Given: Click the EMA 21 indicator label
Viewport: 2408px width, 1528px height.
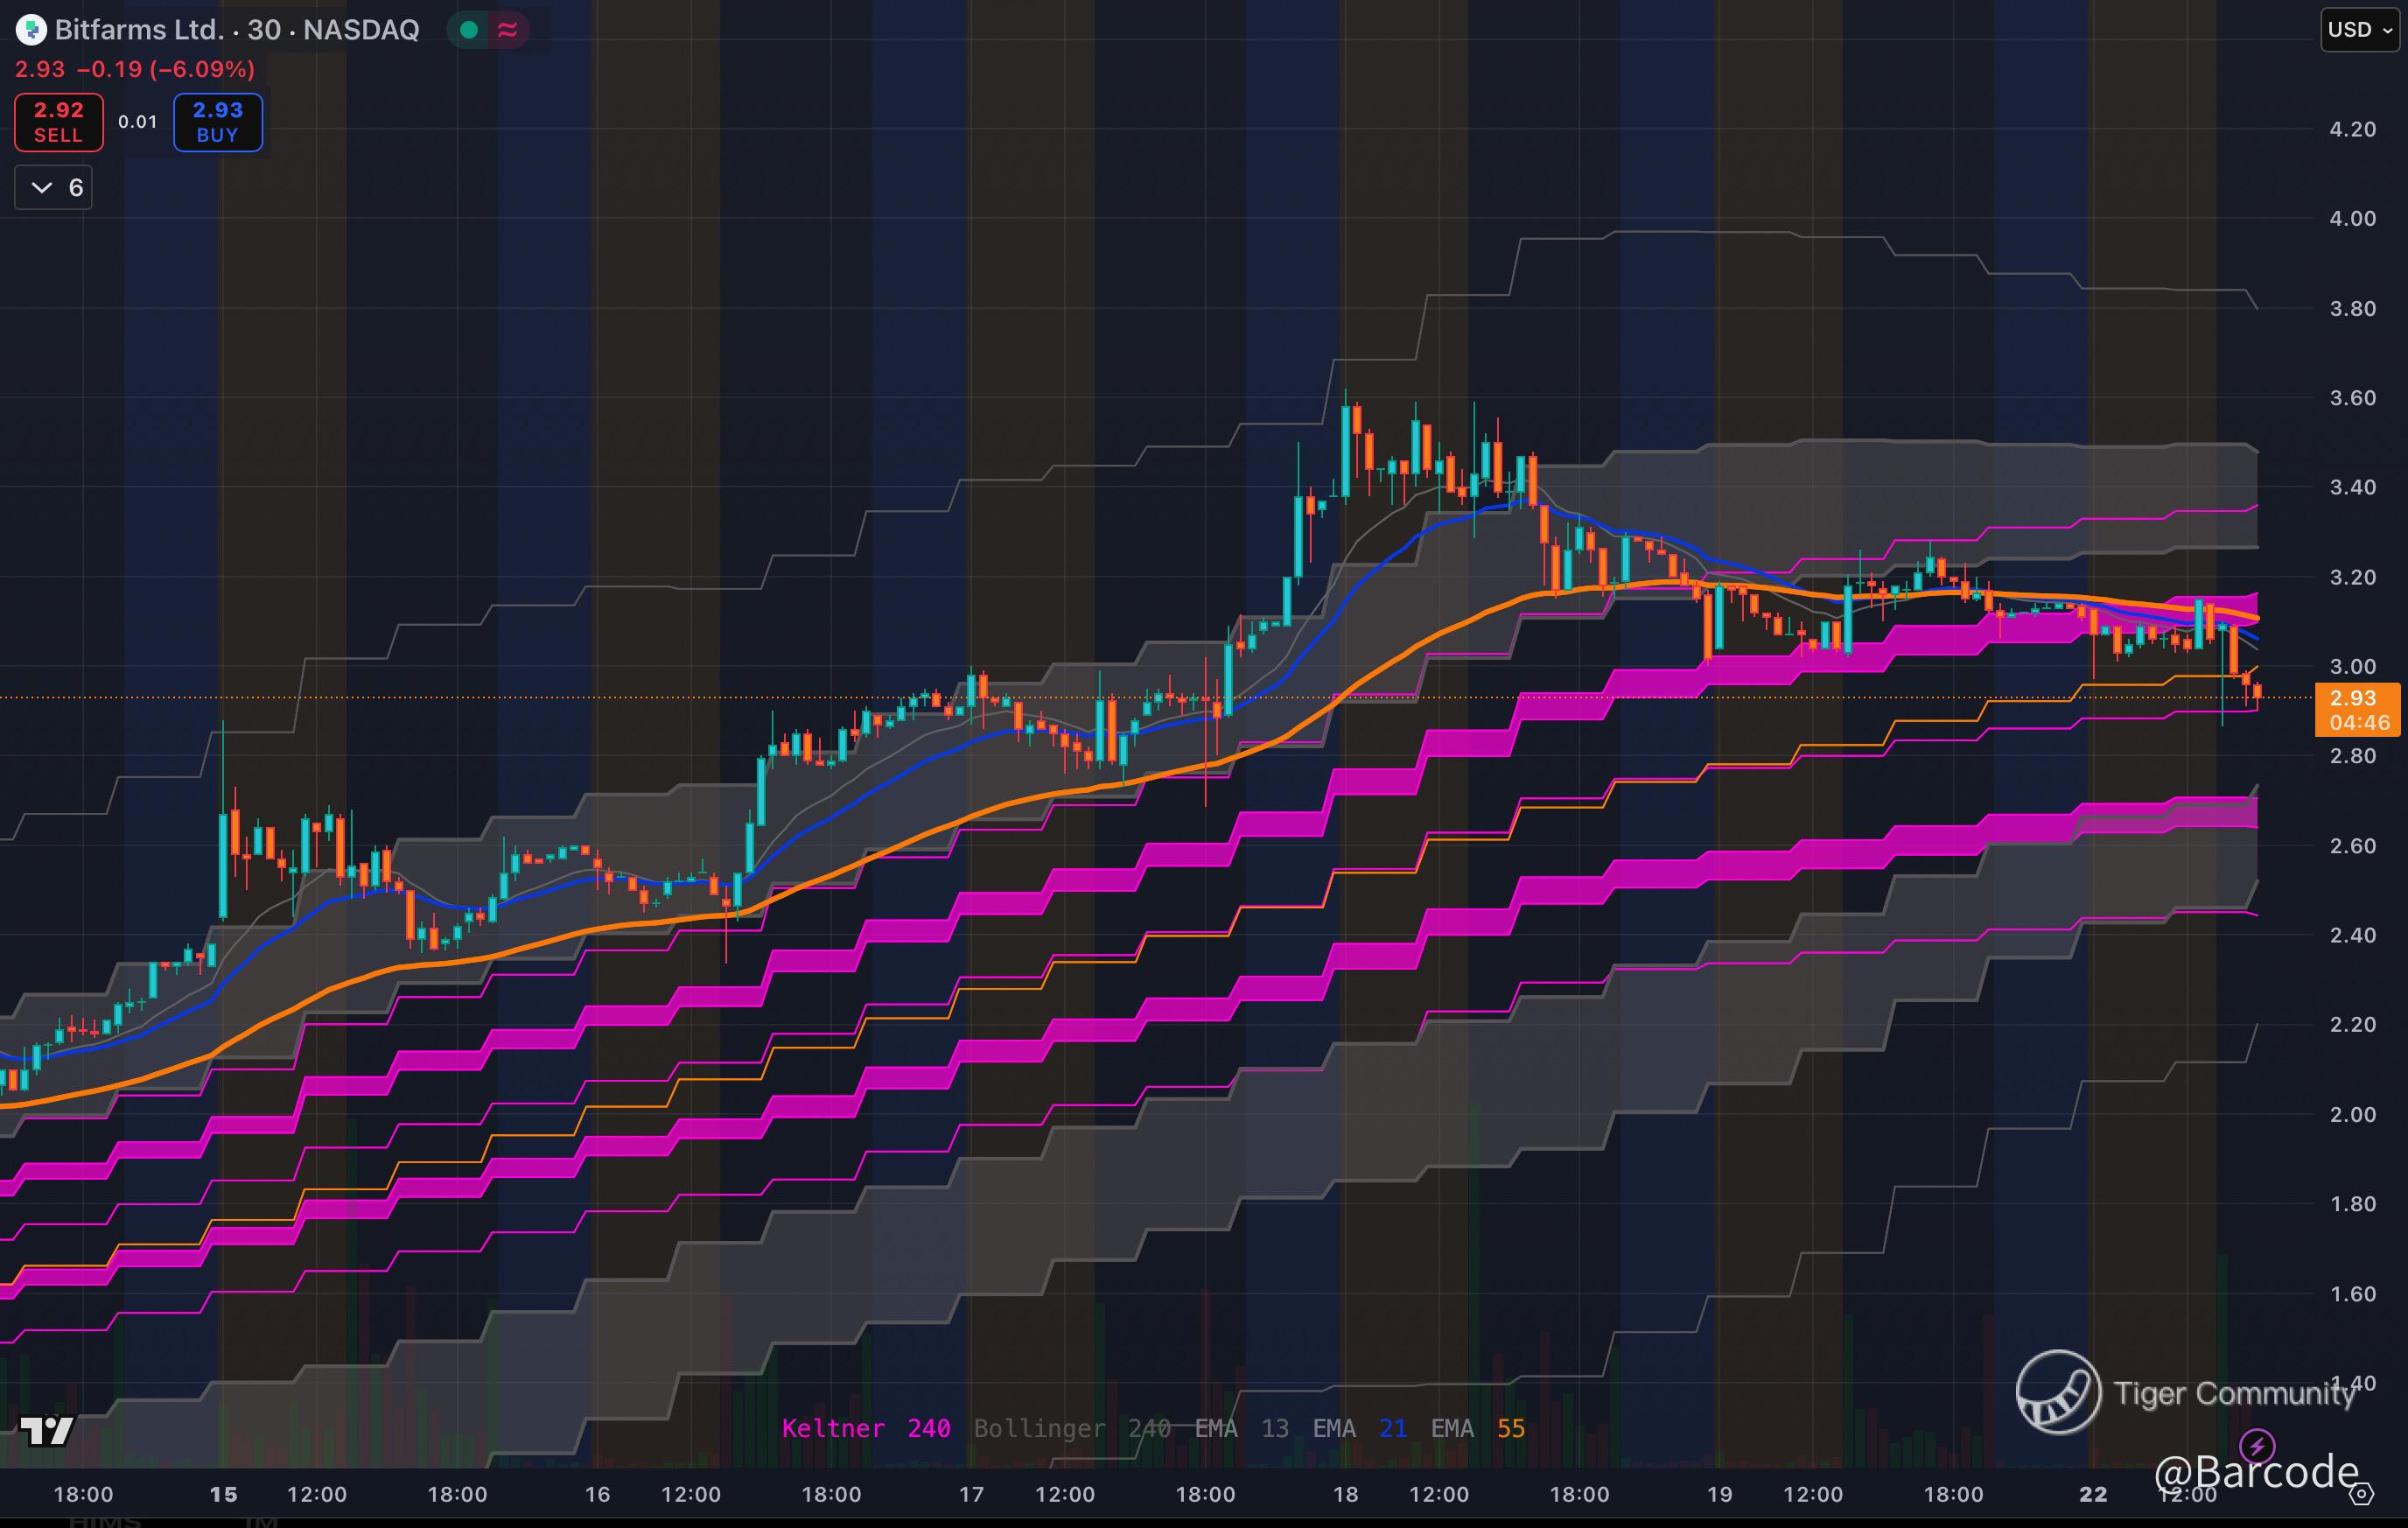Looking at the screenshot, I should pos(1359,1428).
